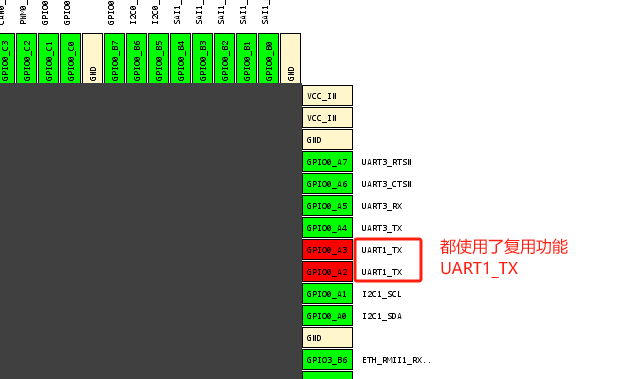Screen dimensions: 635x379
Task: Click the UART3_RTSN function label
Action: 386,162
